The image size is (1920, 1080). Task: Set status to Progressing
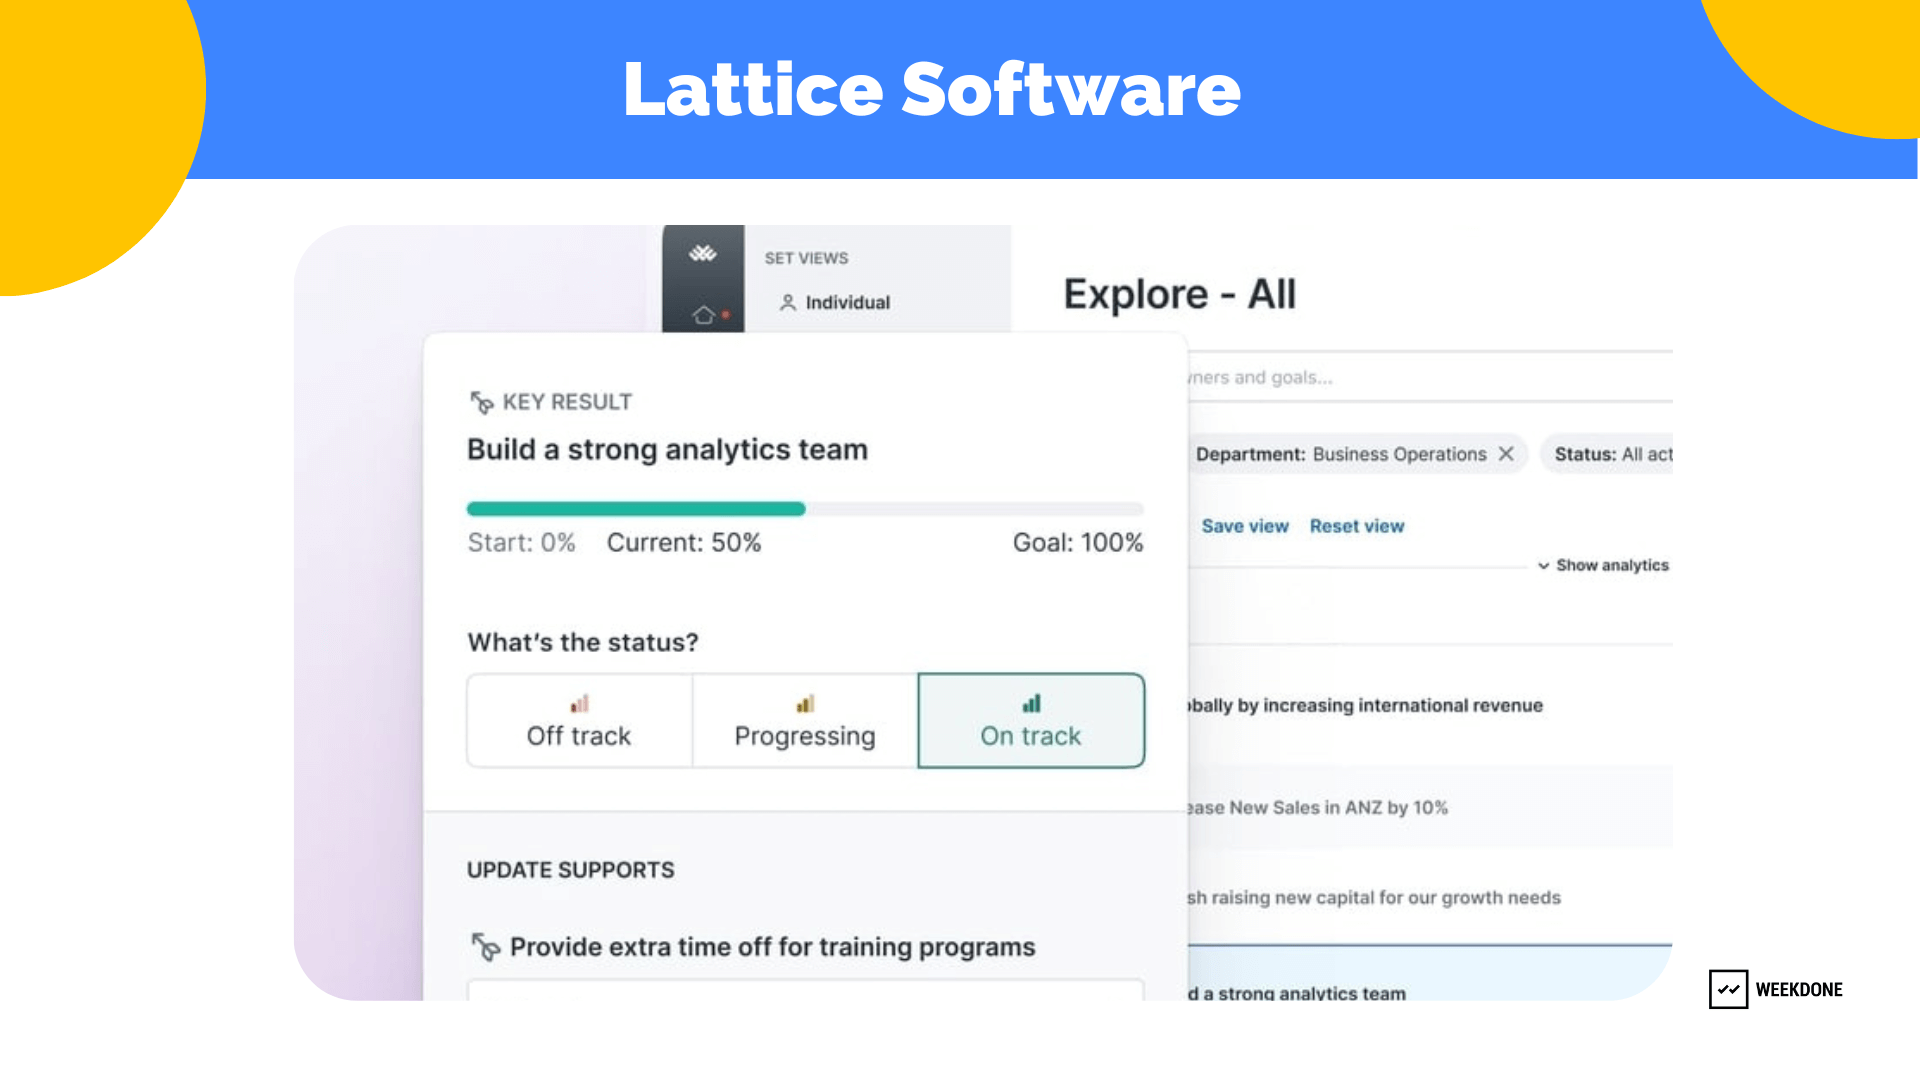click(805, 721)
